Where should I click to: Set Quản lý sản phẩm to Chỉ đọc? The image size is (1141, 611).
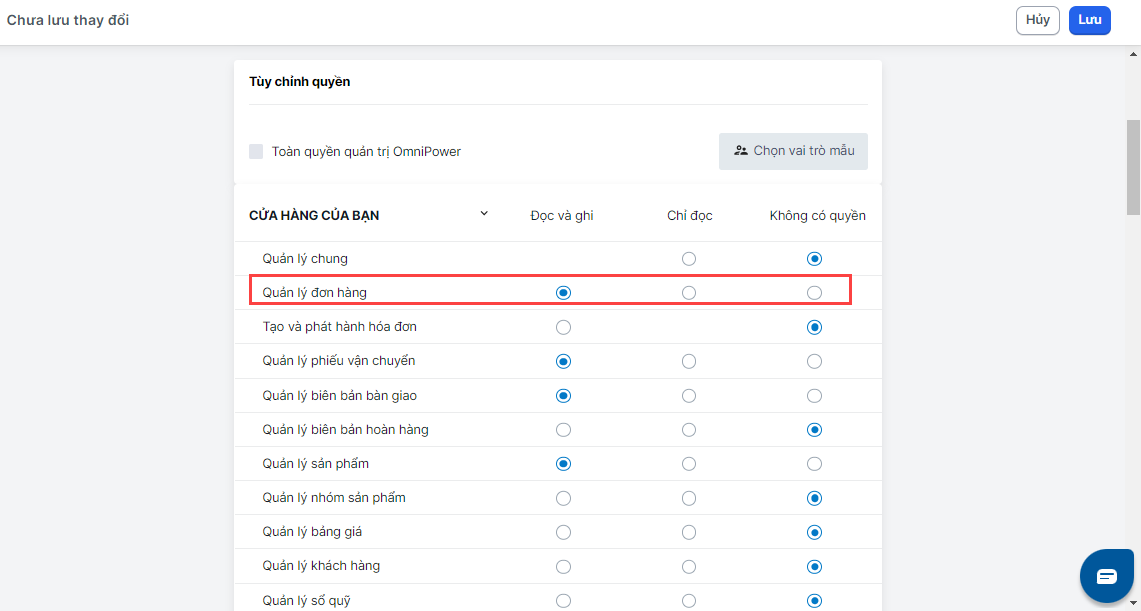tap(689, 464)
